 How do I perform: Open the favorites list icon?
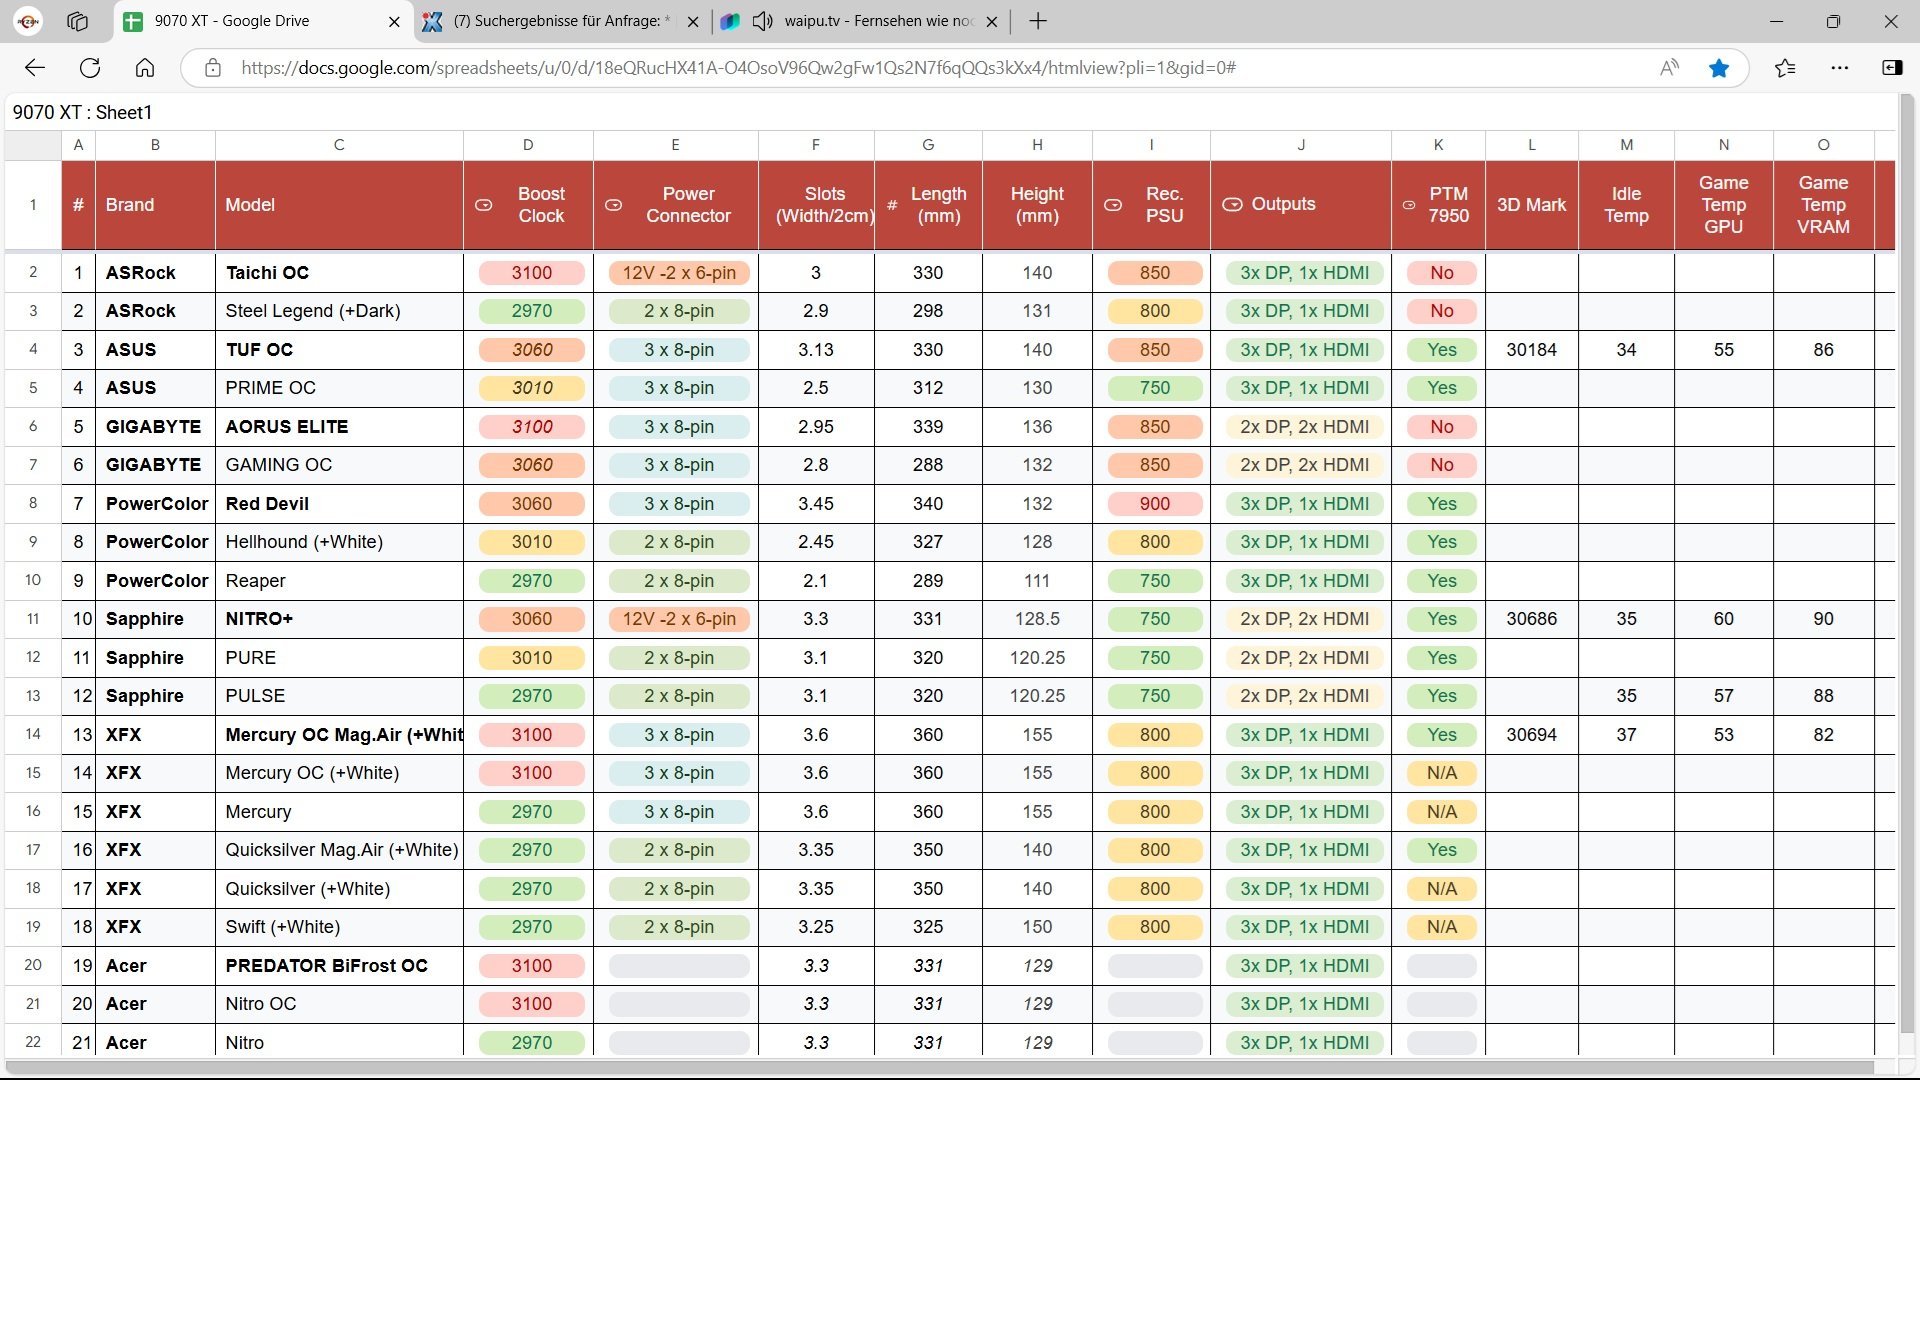[x=1785, y=68]
